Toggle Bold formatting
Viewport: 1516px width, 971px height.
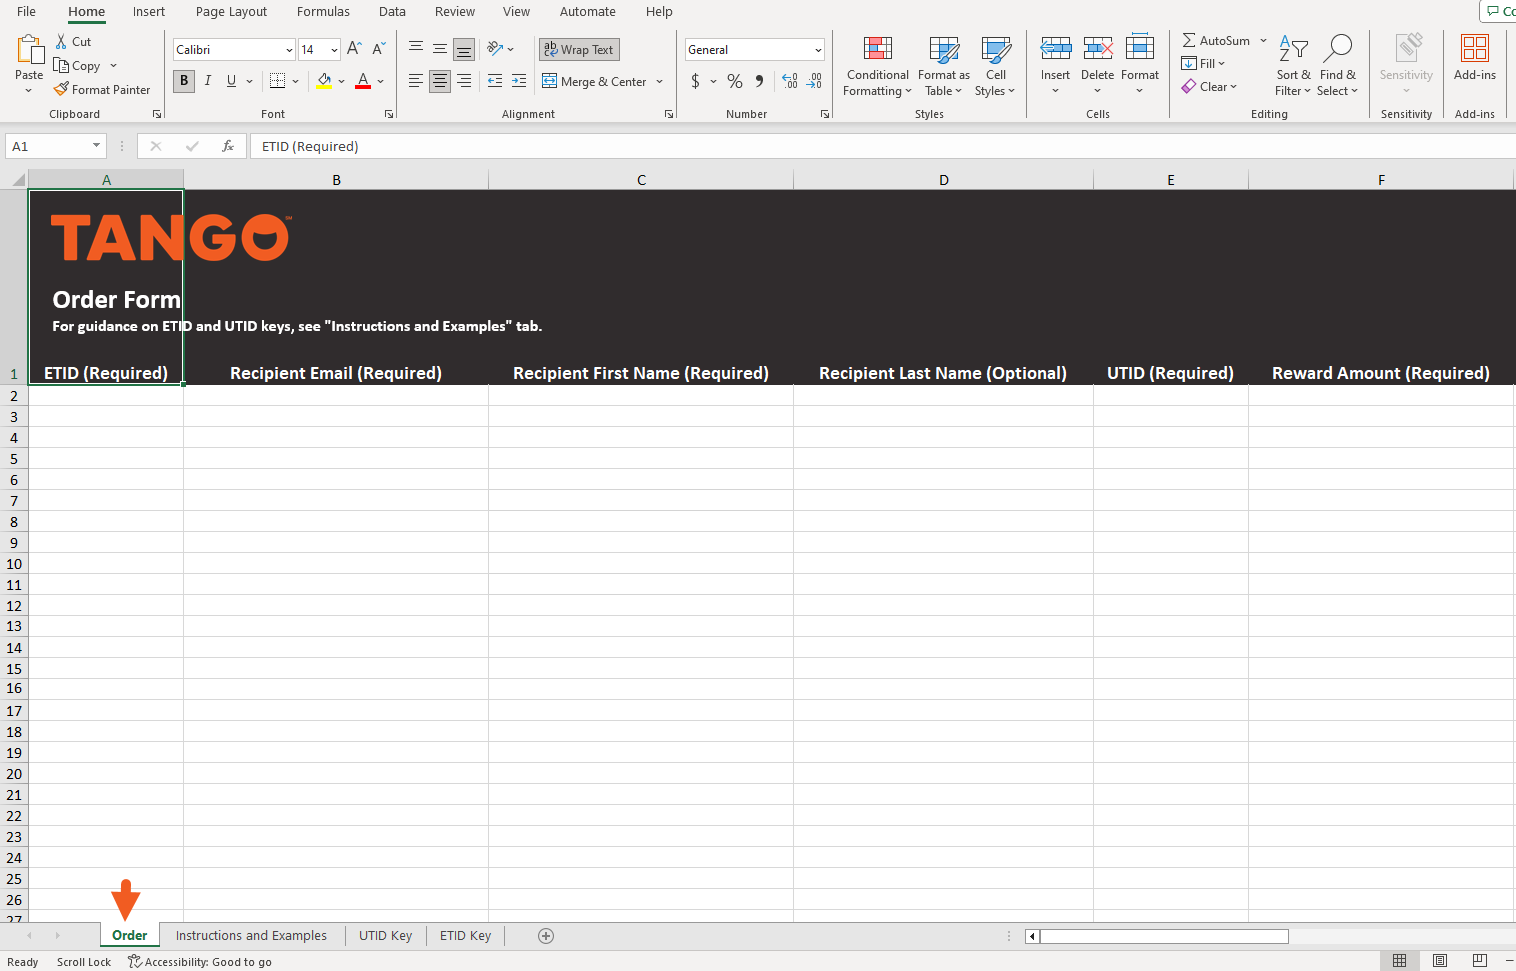[184, 81]
